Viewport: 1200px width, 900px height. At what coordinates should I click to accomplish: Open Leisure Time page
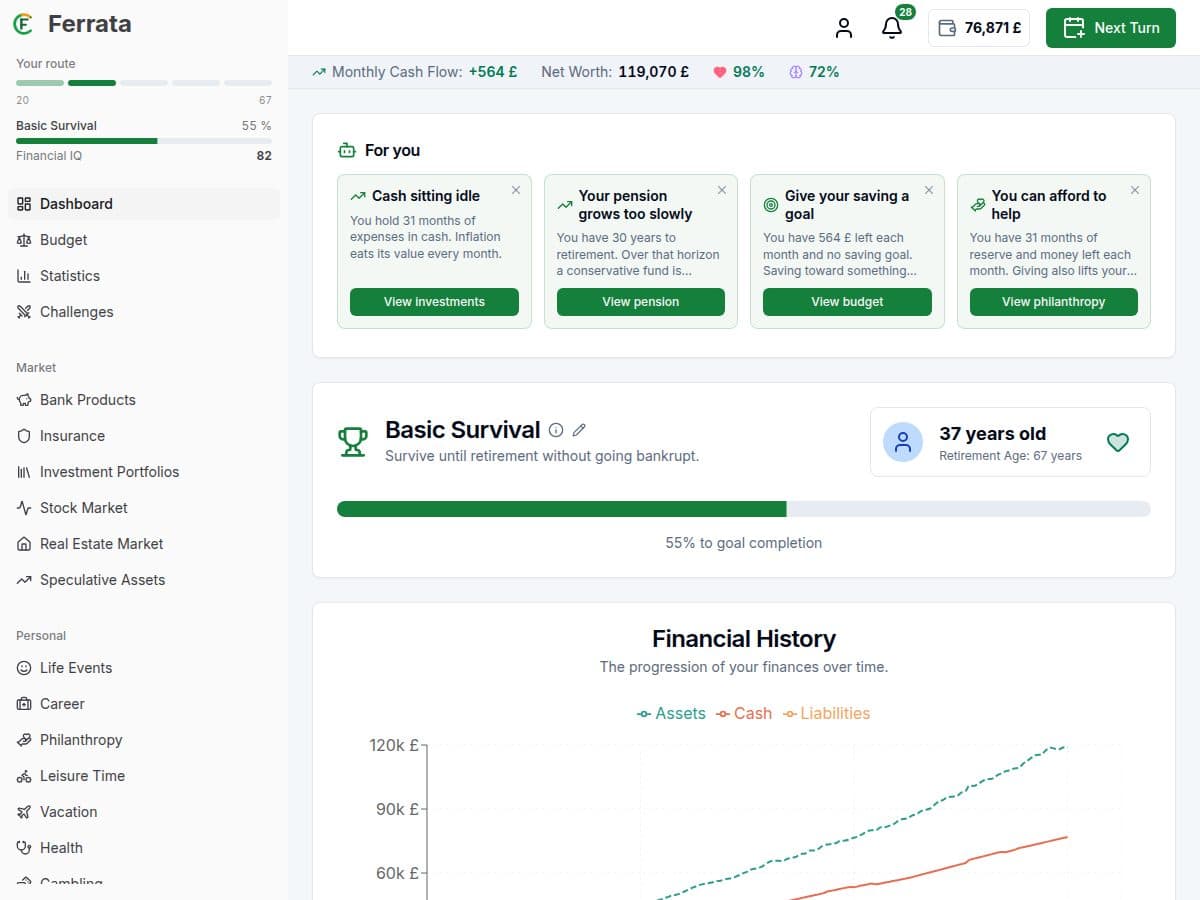[x=144, y=776]
